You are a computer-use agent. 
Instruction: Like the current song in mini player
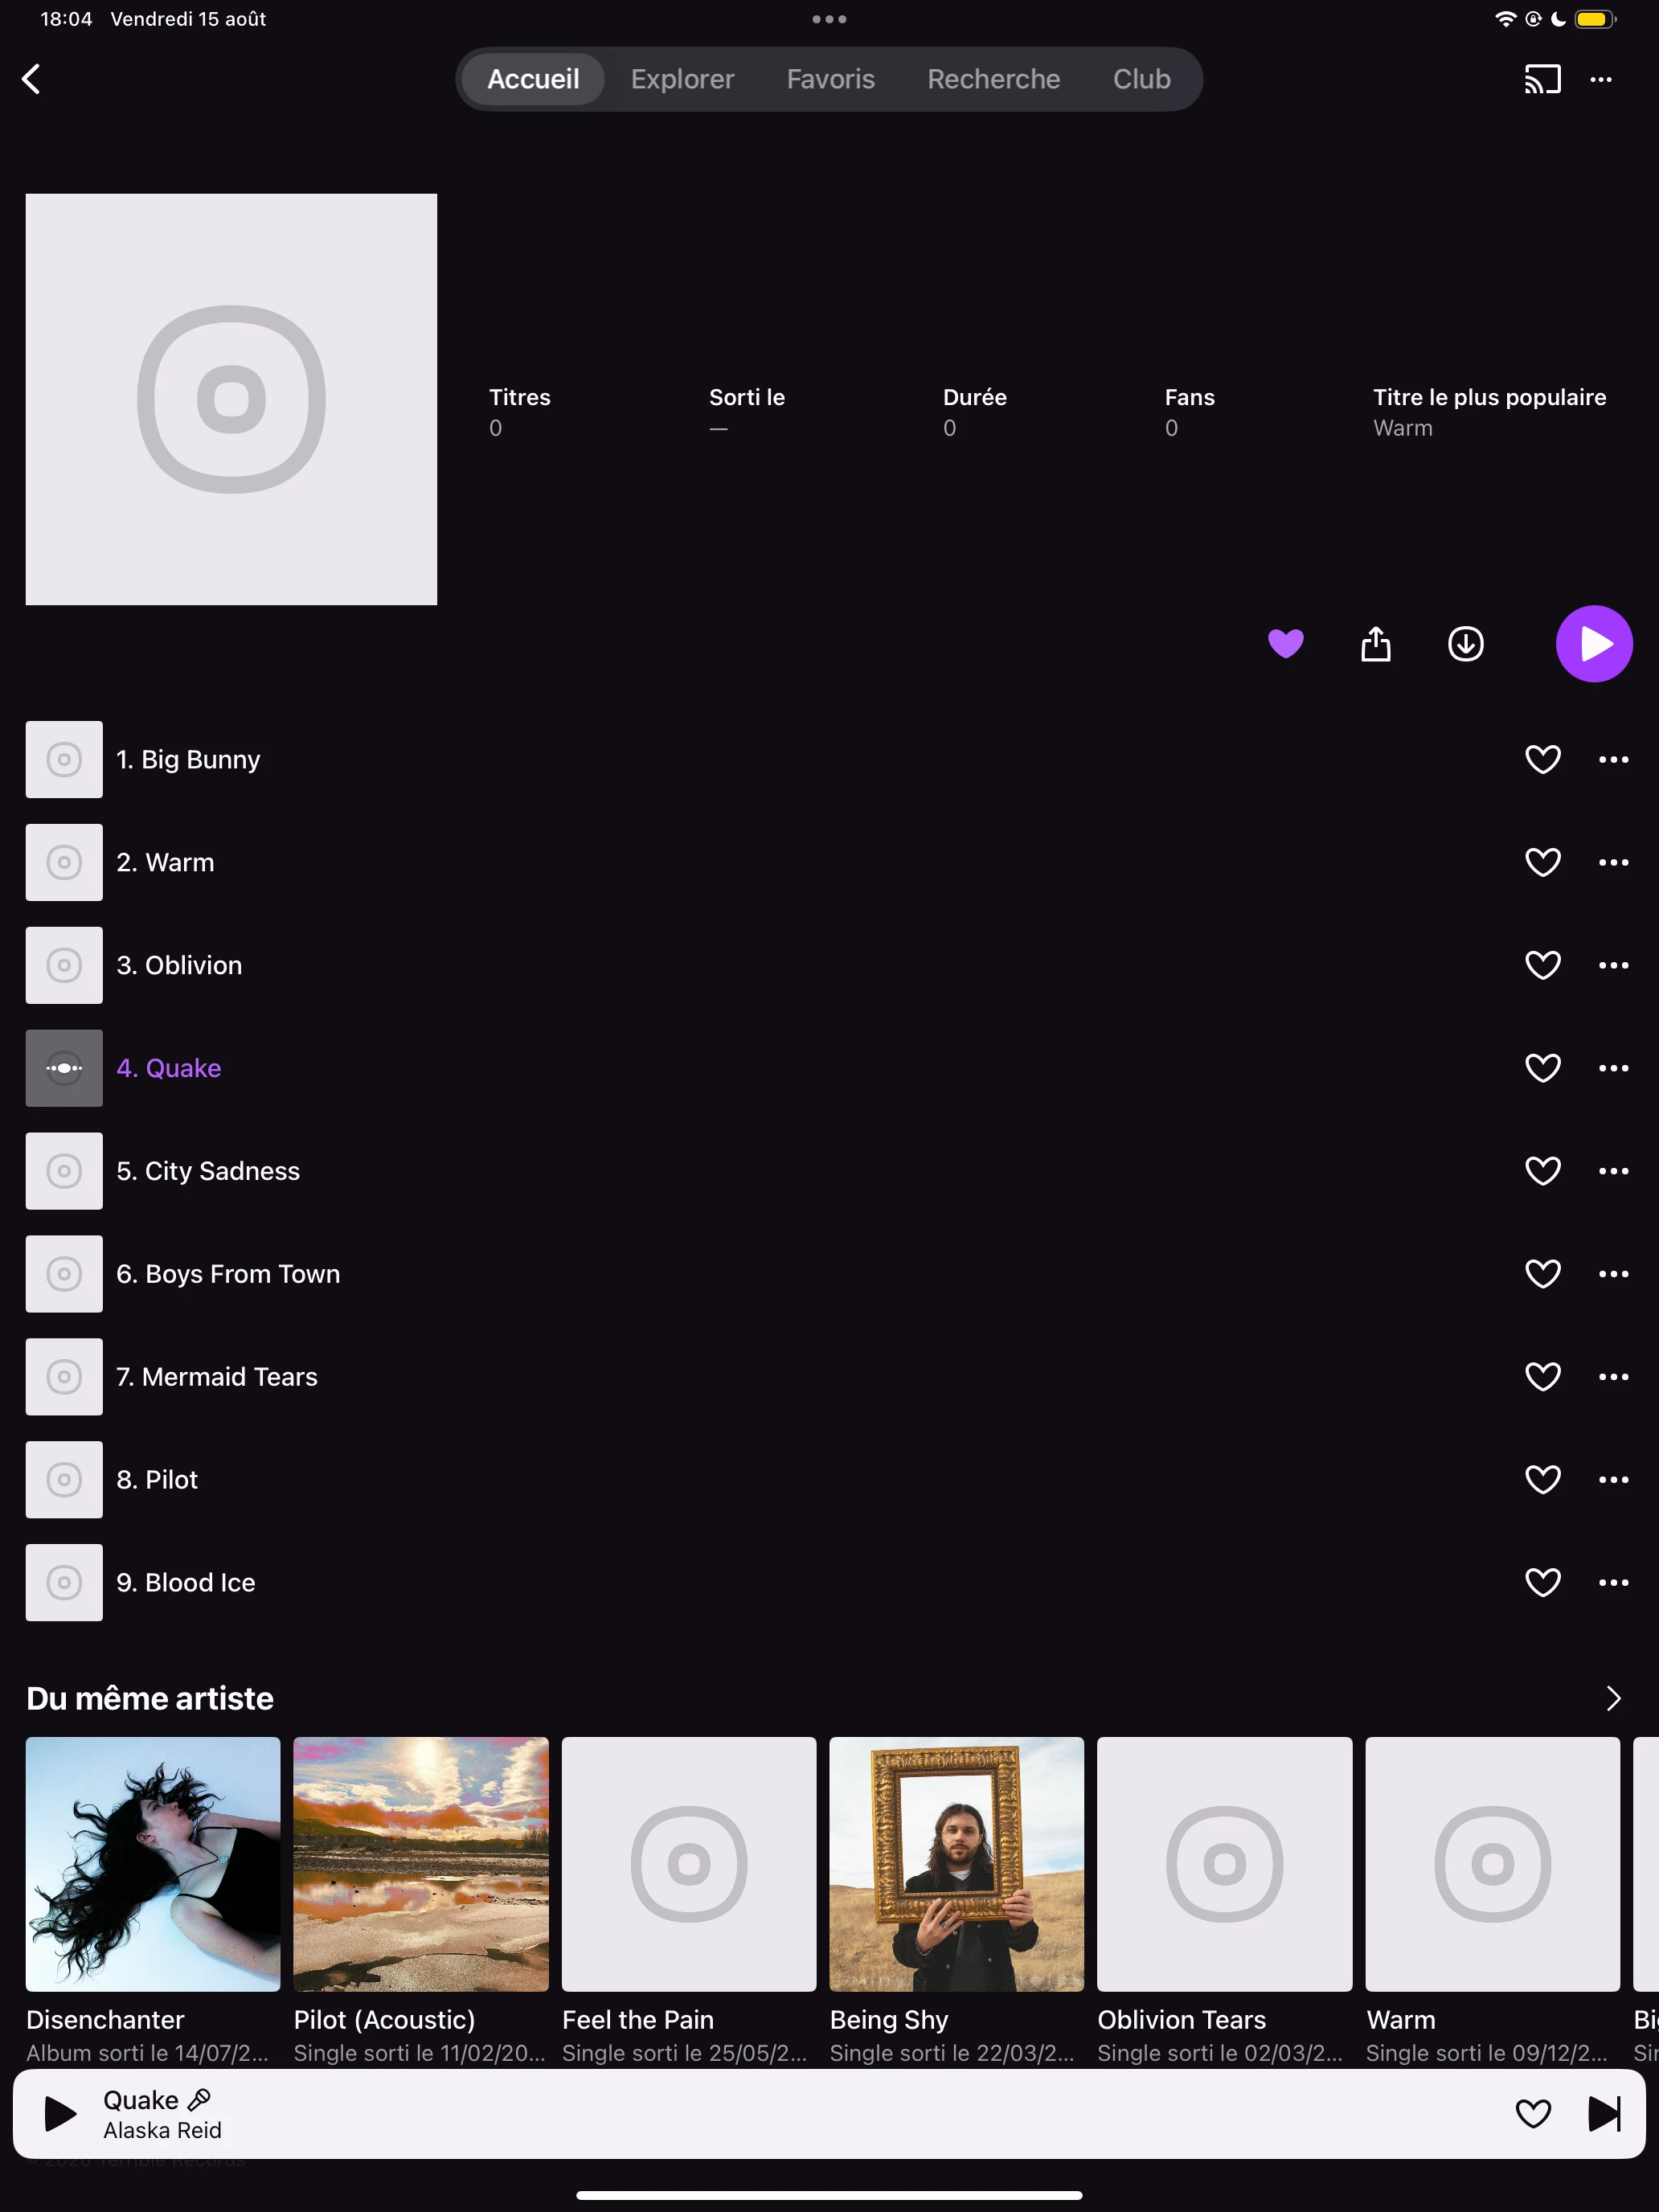point(1532,2113)
